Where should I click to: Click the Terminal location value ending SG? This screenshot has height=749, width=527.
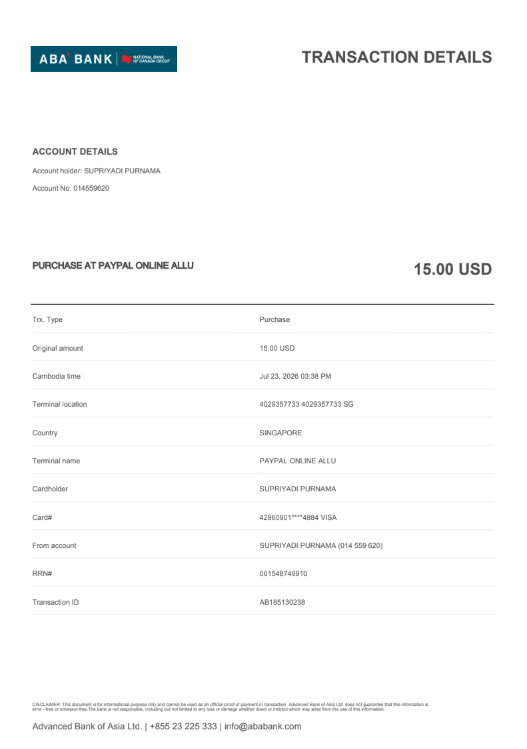[306, 404]
